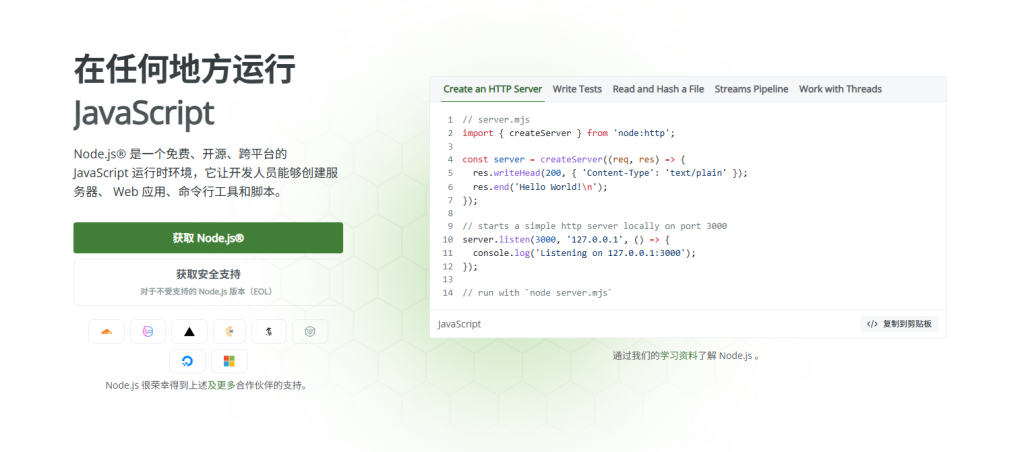Click the 获取安全支持 button
Screen dimensions: 1024x452
coord(208,282)
